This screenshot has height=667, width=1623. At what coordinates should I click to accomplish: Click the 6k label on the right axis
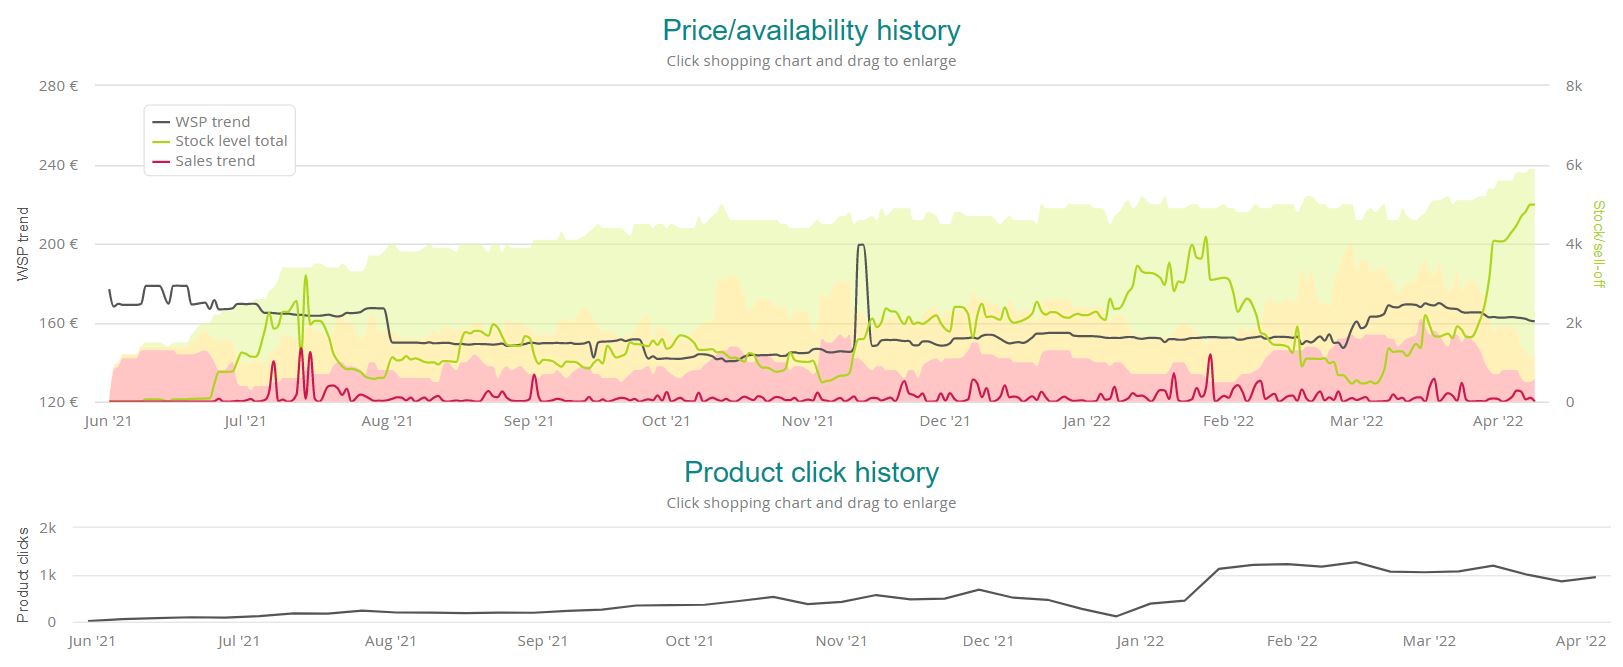(x=1574, y=165)
